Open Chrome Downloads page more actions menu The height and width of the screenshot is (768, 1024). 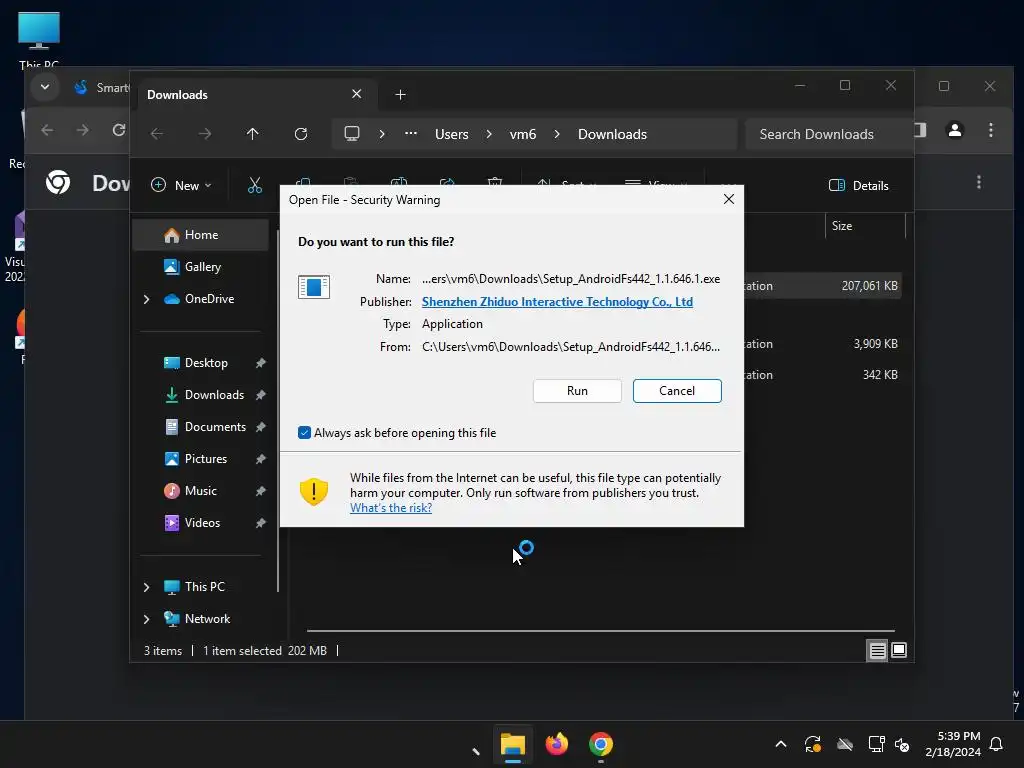(978, 182)
